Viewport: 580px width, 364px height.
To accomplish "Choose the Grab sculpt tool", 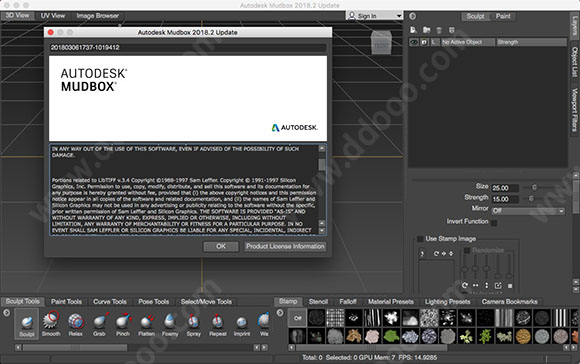I will [x=99, y=324].
